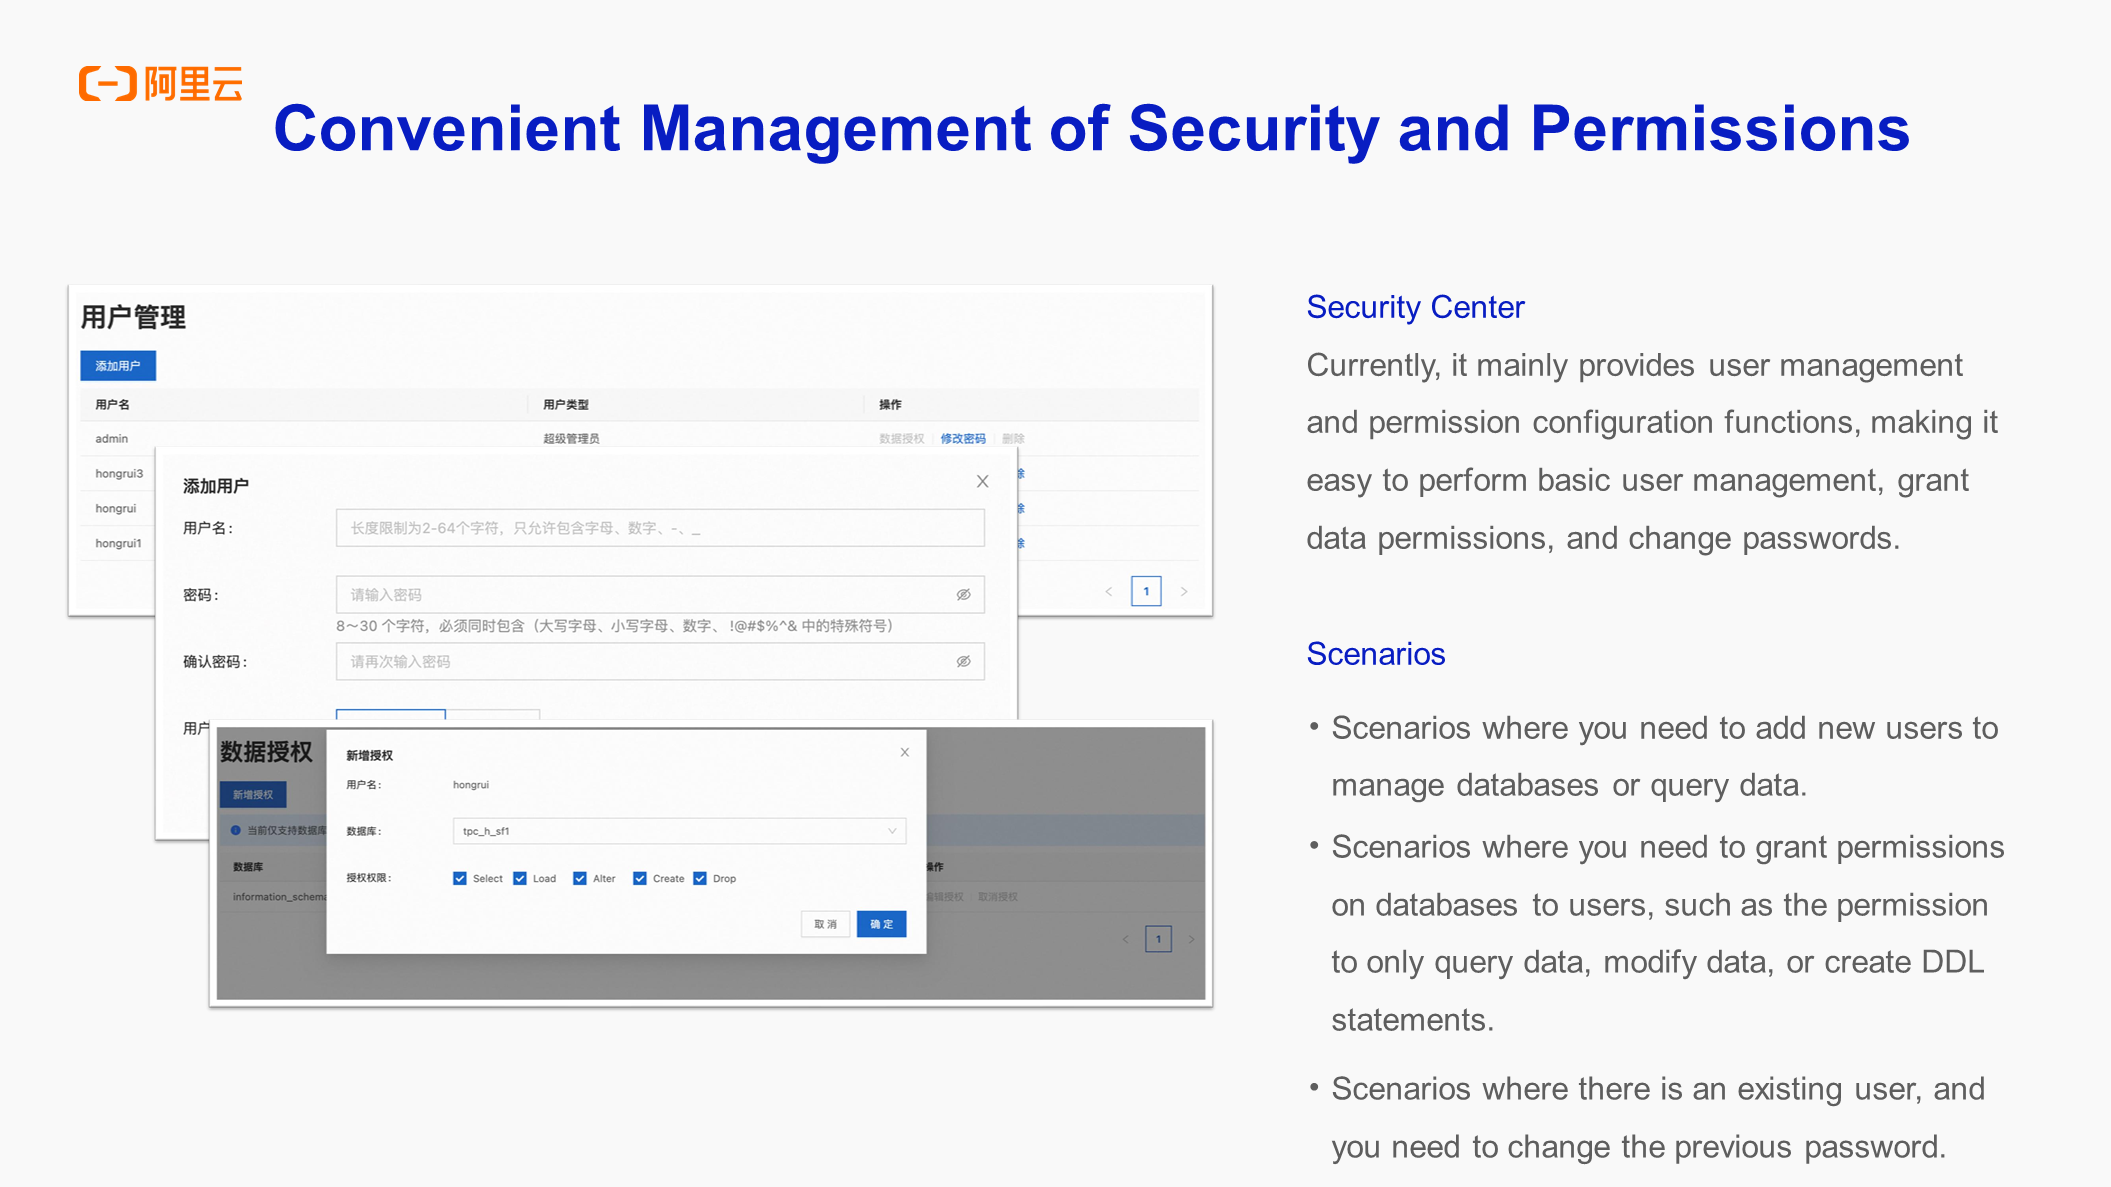
Task: Select page 1 in 用户管理 pagination
Action: tap(1146, 592)
